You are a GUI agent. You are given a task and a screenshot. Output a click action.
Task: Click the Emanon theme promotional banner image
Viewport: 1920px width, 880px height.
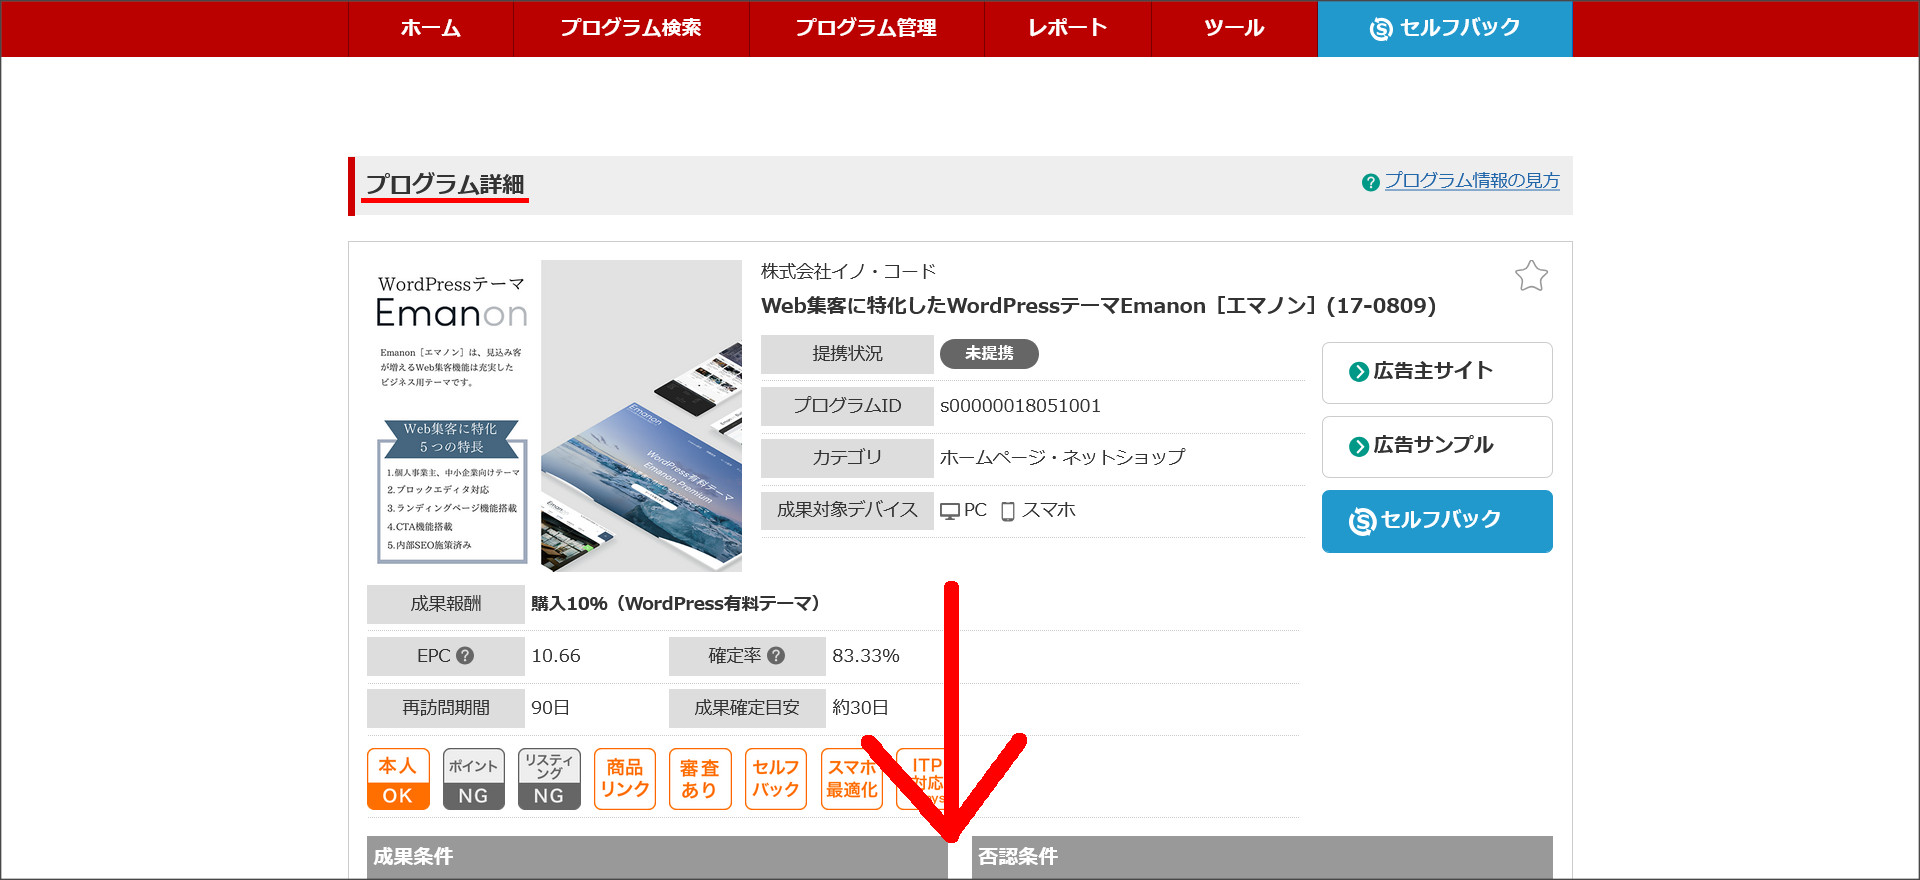pos(554,416)
